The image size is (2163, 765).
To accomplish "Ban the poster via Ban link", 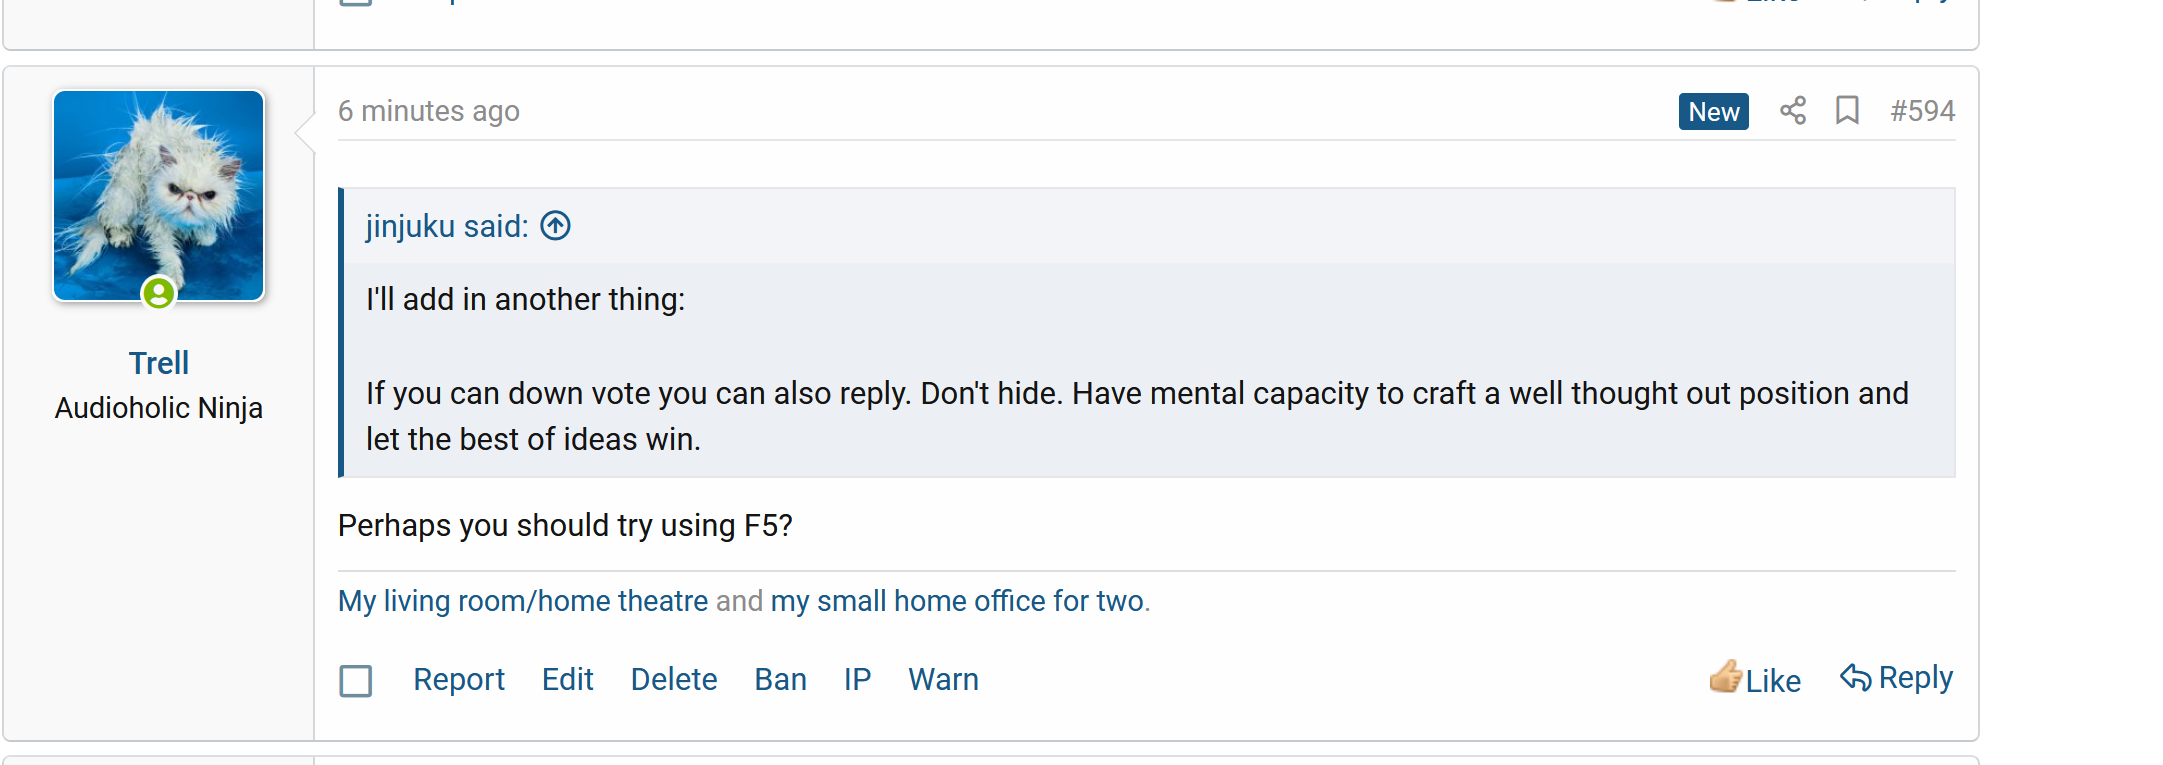I will coord(780,680).
